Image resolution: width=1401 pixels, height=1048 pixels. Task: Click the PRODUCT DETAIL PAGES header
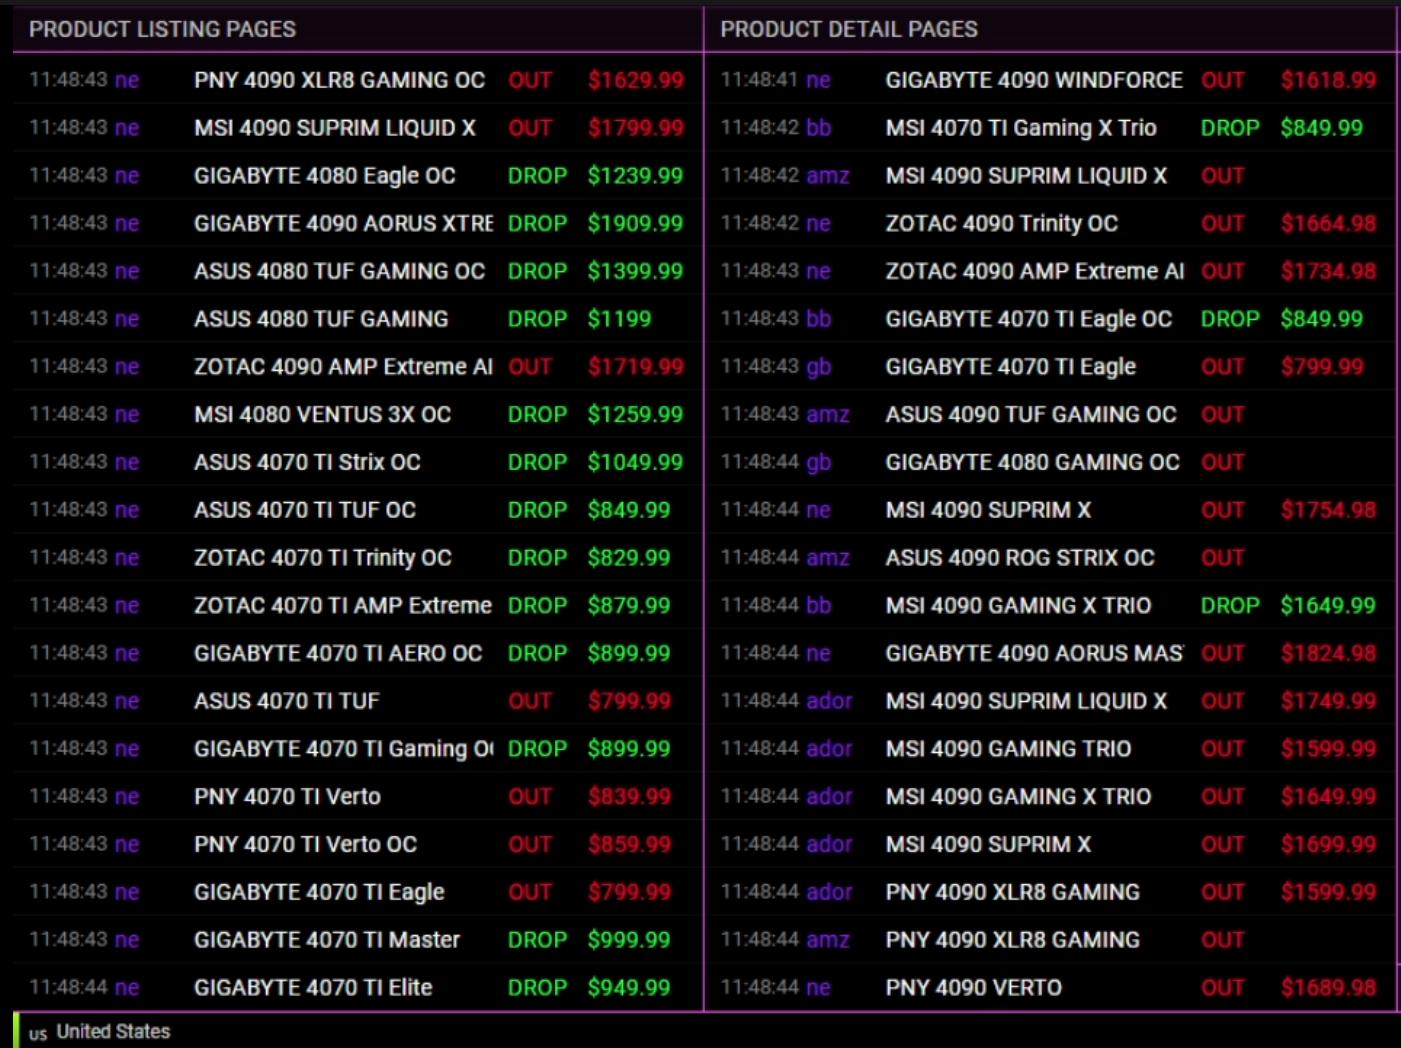[x=849, y=29]
